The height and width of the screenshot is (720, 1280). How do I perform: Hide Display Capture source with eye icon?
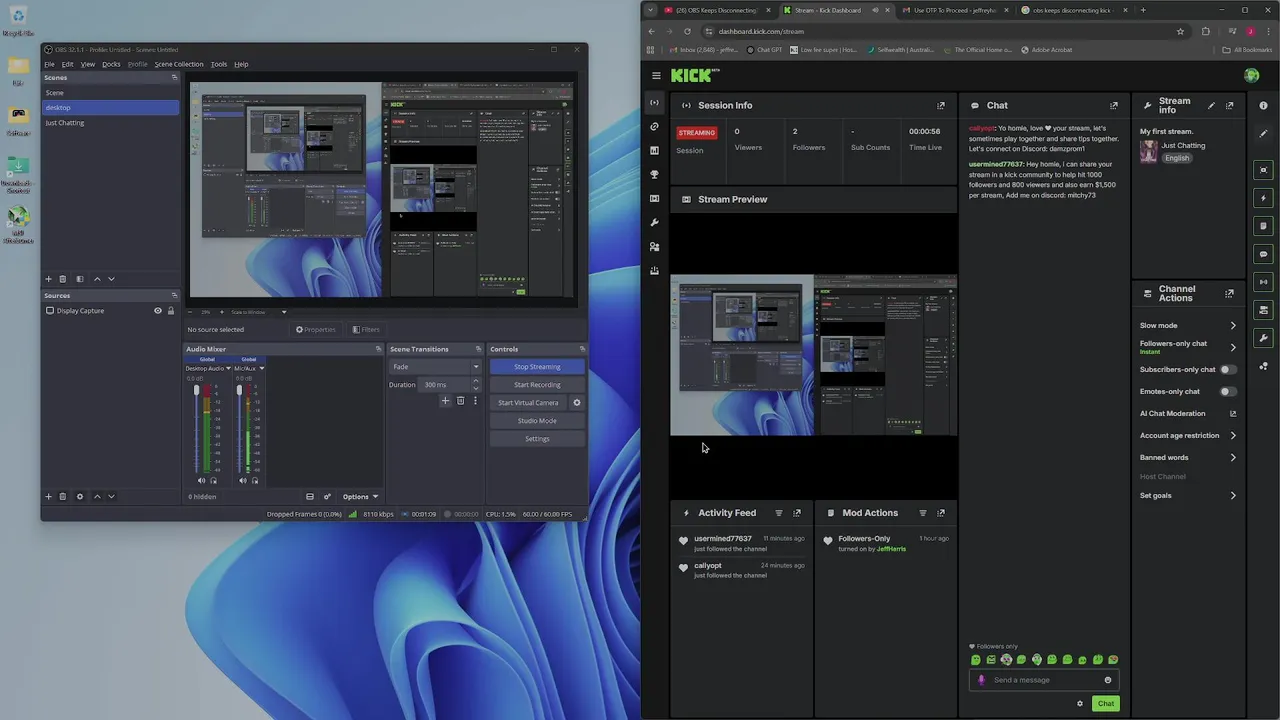coord(157,311)
